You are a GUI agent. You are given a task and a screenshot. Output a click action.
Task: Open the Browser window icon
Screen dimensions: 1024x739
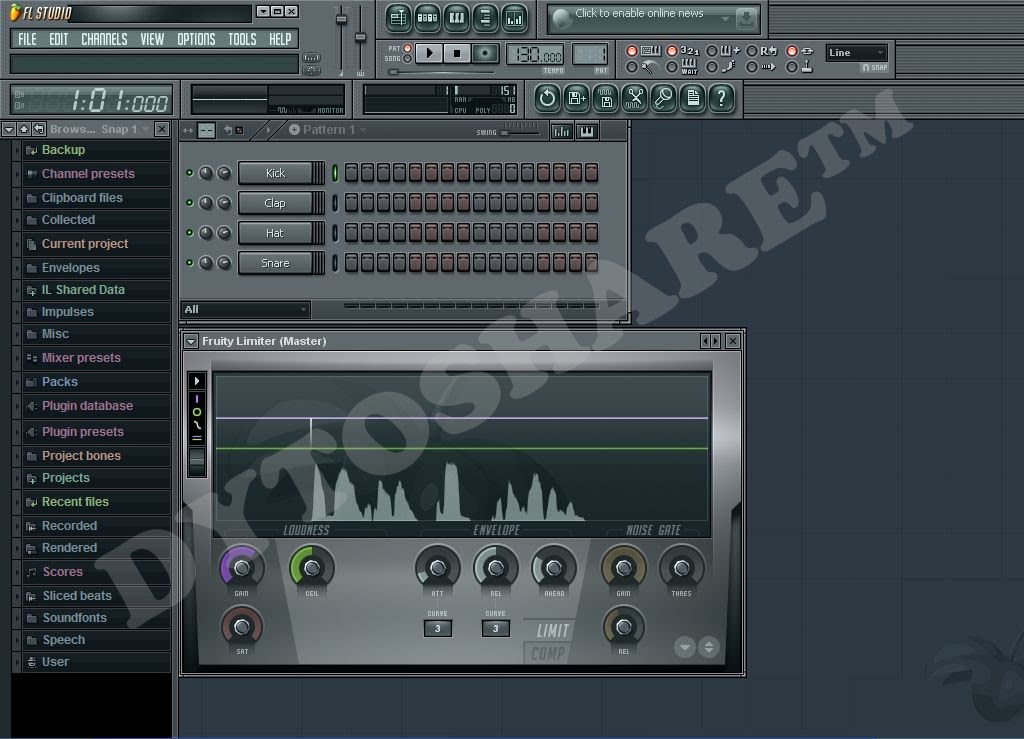pos(485,18)
